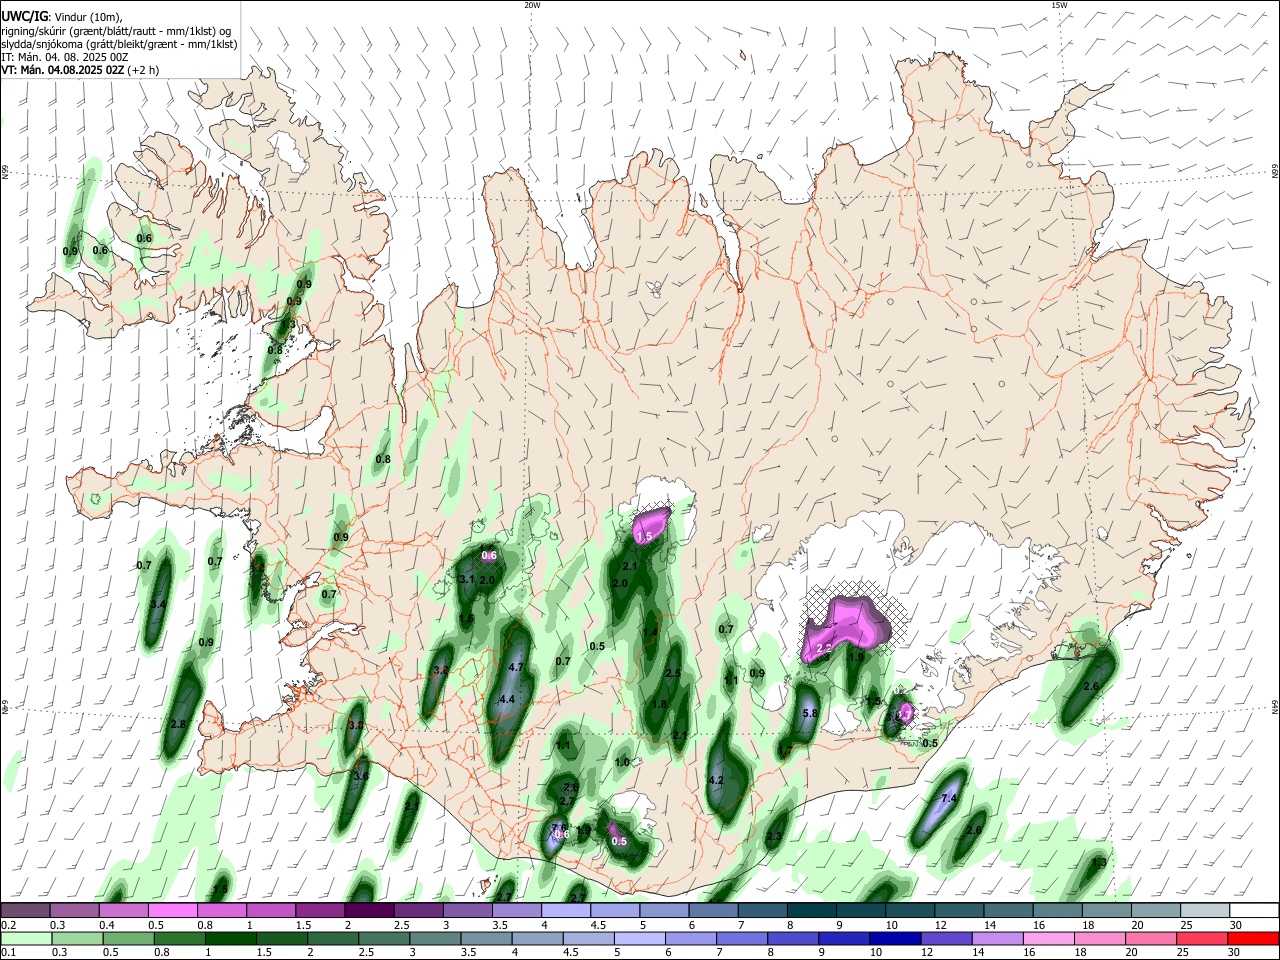Click the 'UWC/IG: Vindur (10m)' title text
Image resolution: width=1280 pixels, height=960 pixels.
coord(62,17)
